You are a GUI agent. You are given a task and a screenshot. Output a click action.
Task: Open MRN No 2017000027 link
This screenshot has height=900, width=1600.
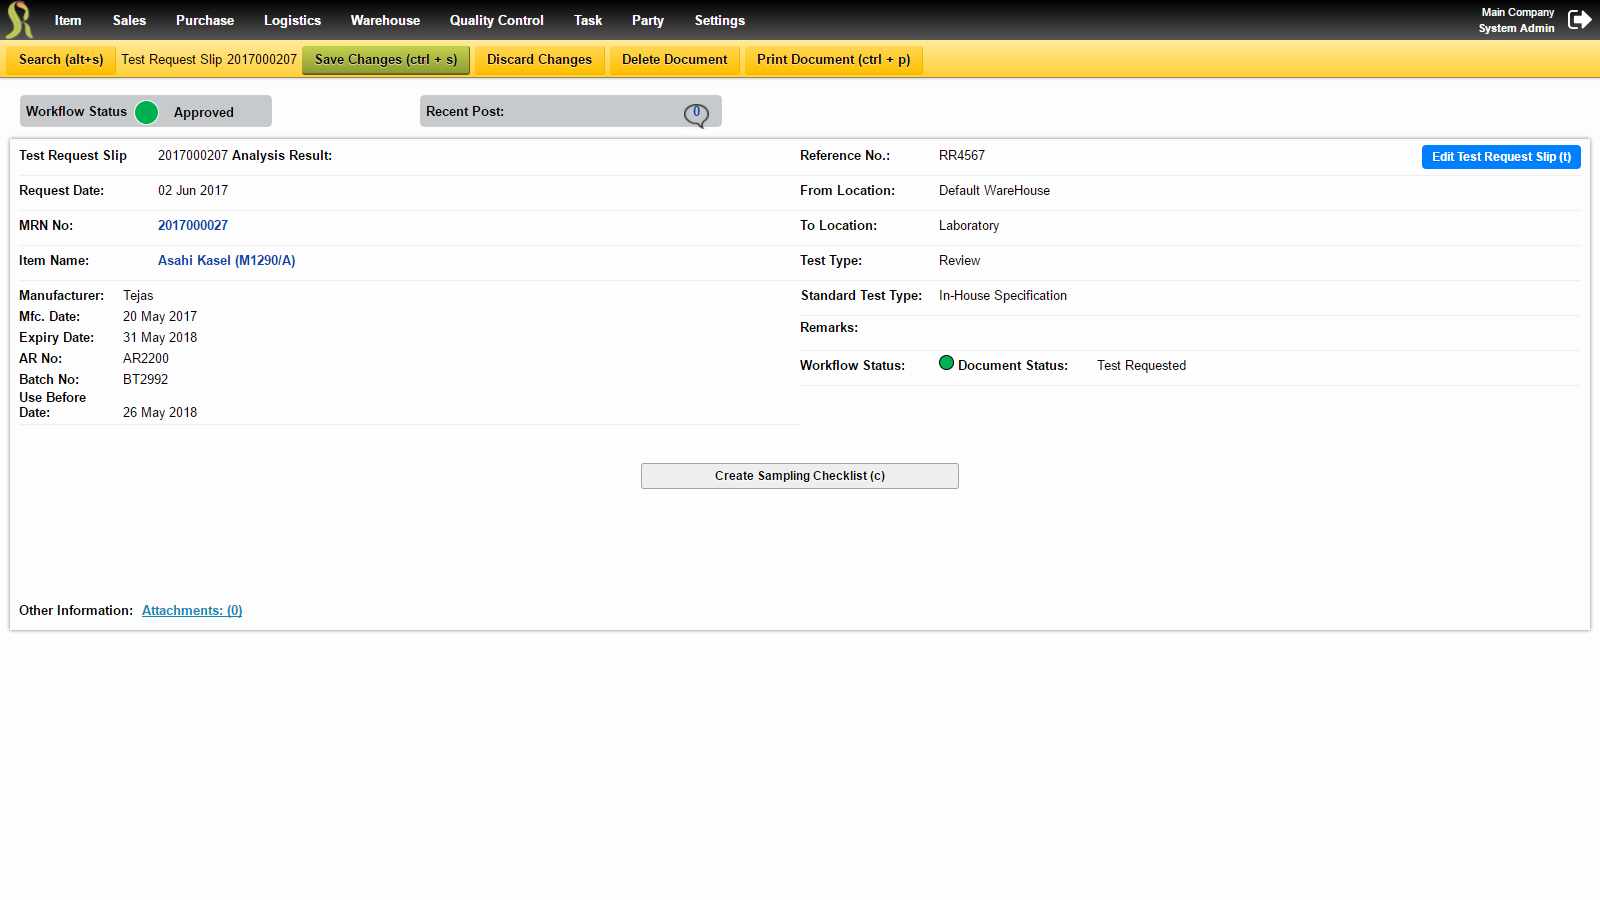click(x=193, y=225)
